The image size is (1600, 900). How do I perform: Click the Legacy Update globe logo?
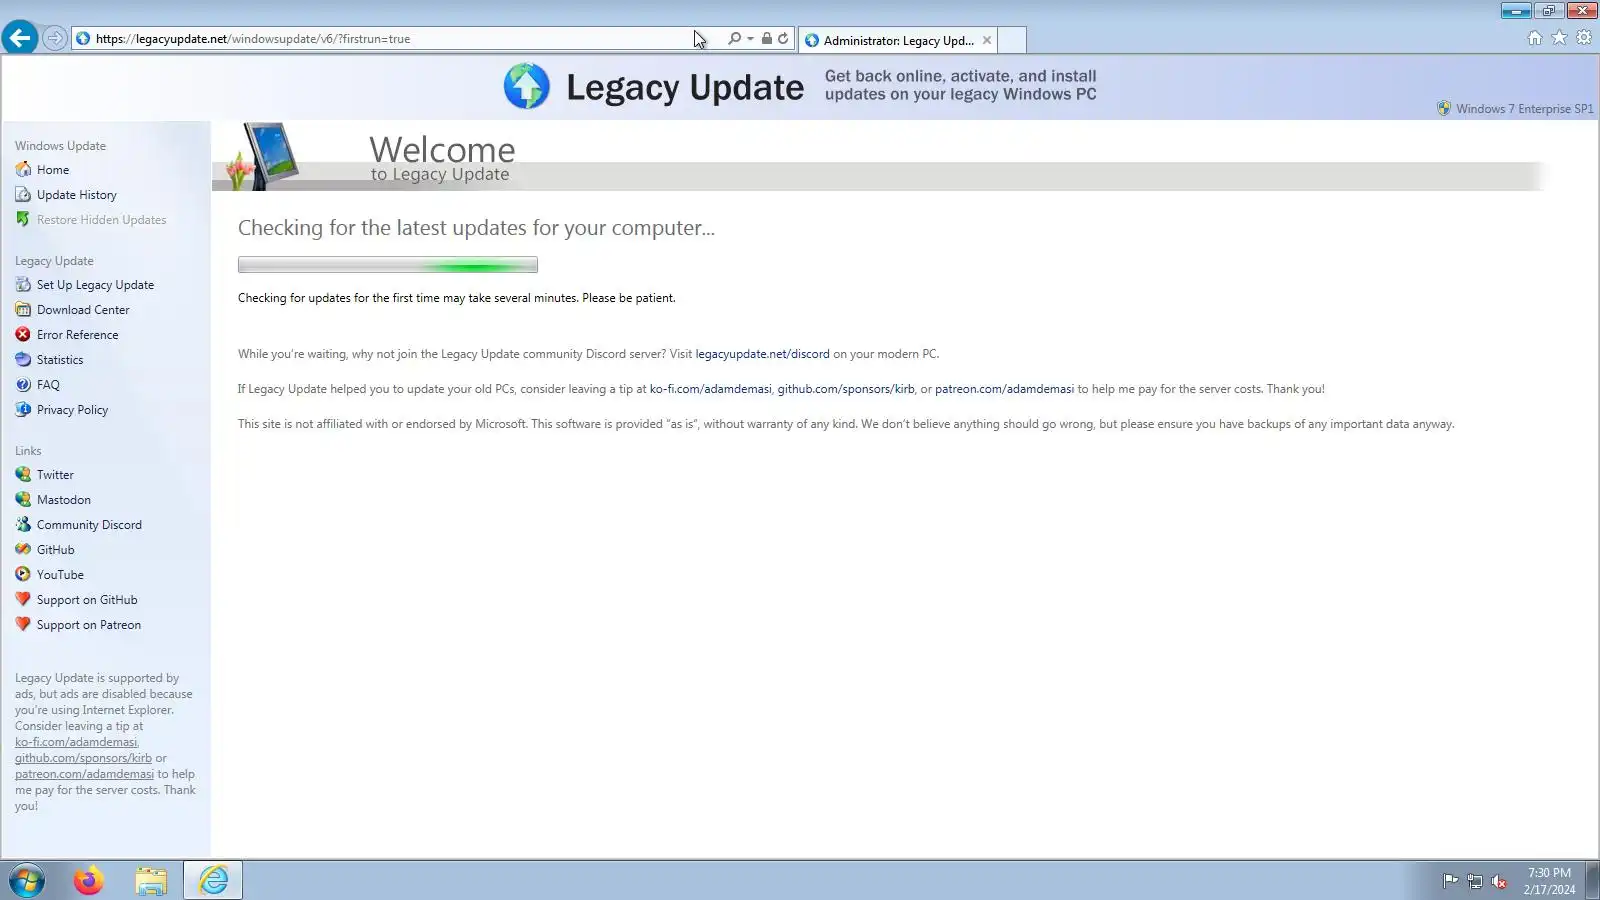point(527,86)
